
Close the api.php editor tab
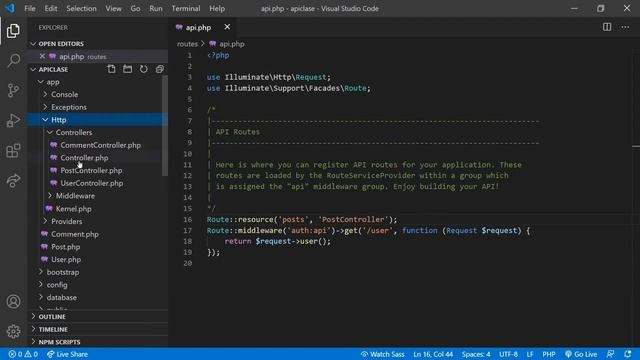pyautogui.click(x=227, y=27)
